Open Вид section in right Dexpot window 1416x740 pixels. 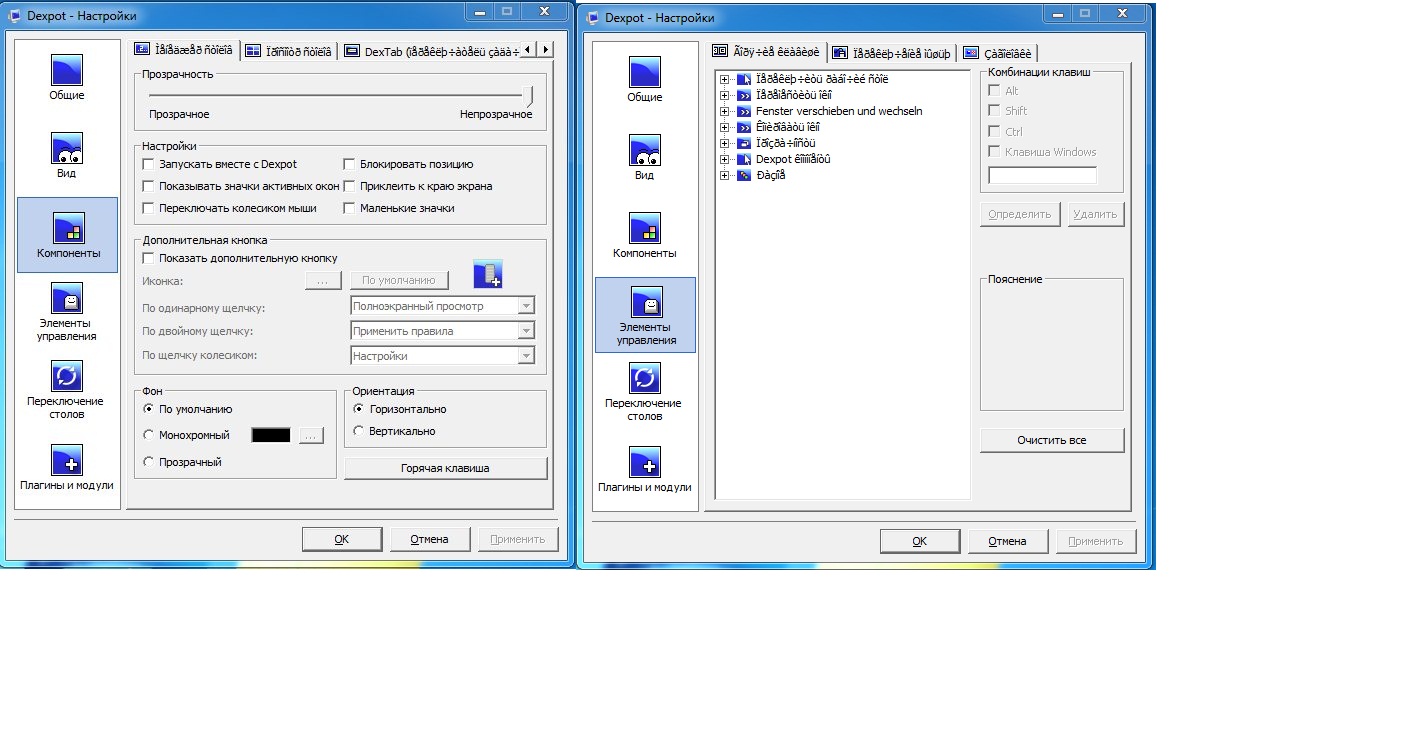(645, 158)
